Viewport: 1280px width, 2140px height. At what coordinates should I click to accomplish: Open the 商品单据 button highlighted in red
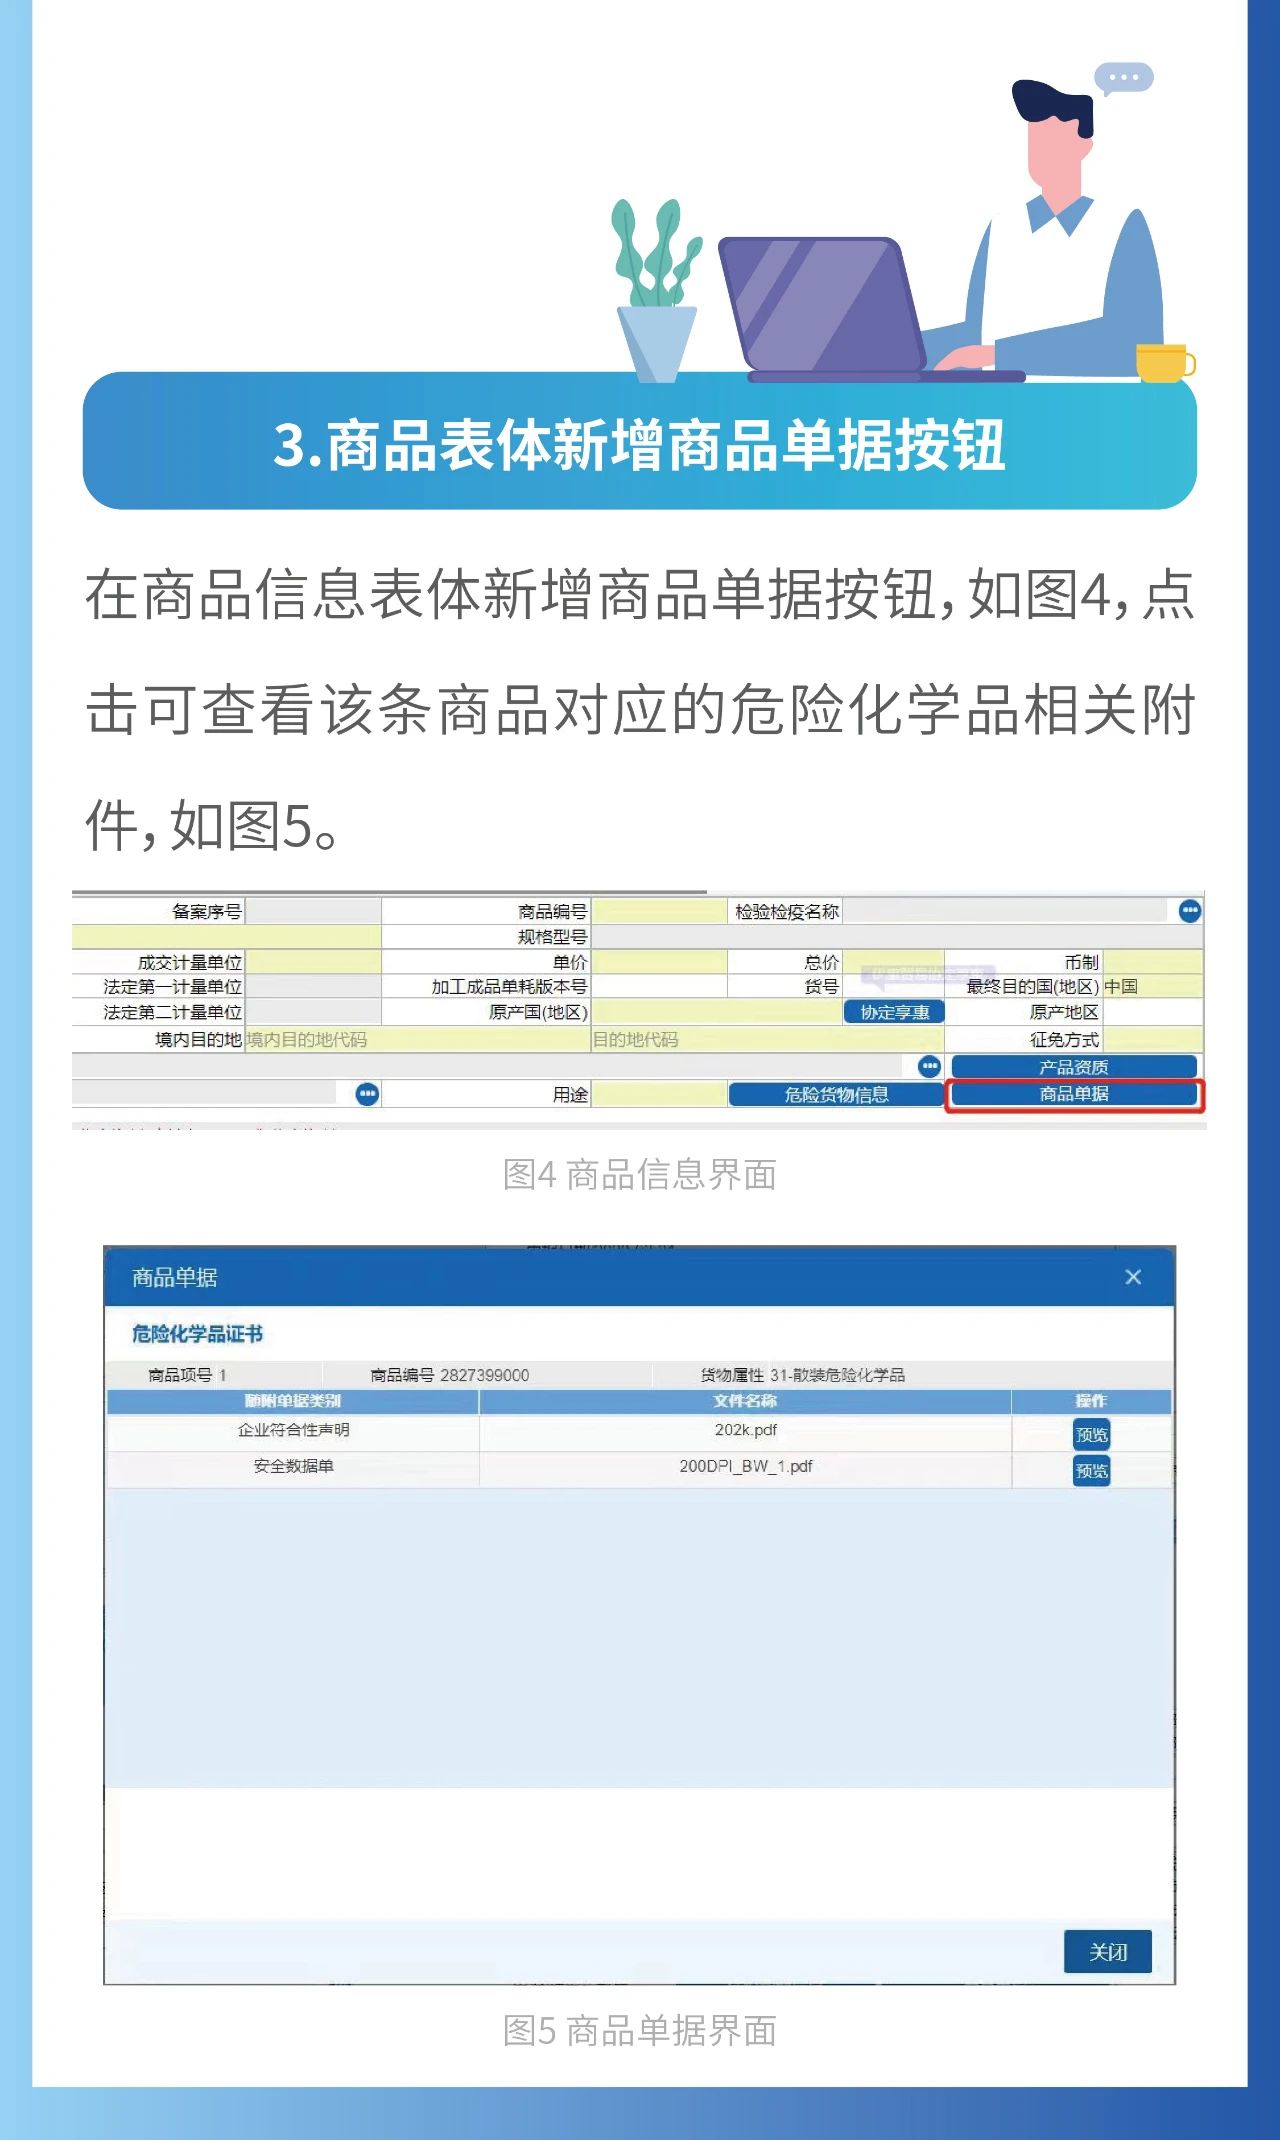tap(1074, 1094)
